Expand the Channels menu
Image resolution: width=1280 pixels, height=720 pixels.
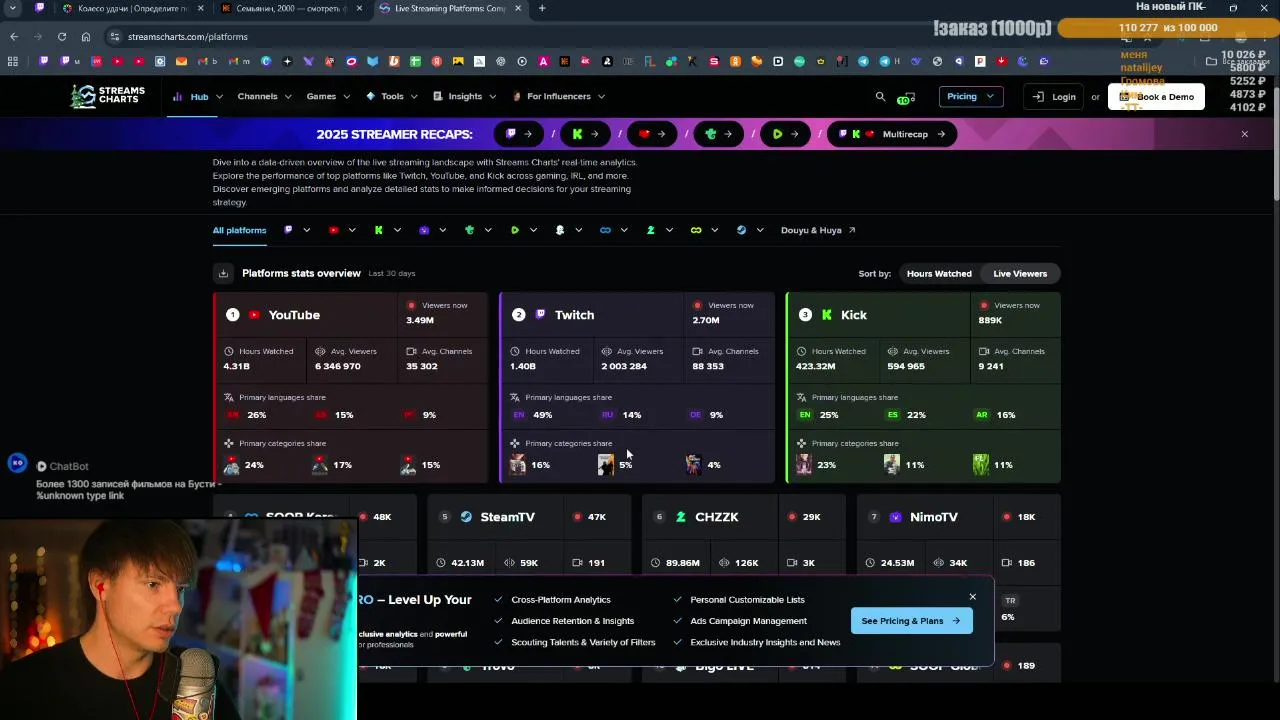pyautogui.click(x=264, y=97)
